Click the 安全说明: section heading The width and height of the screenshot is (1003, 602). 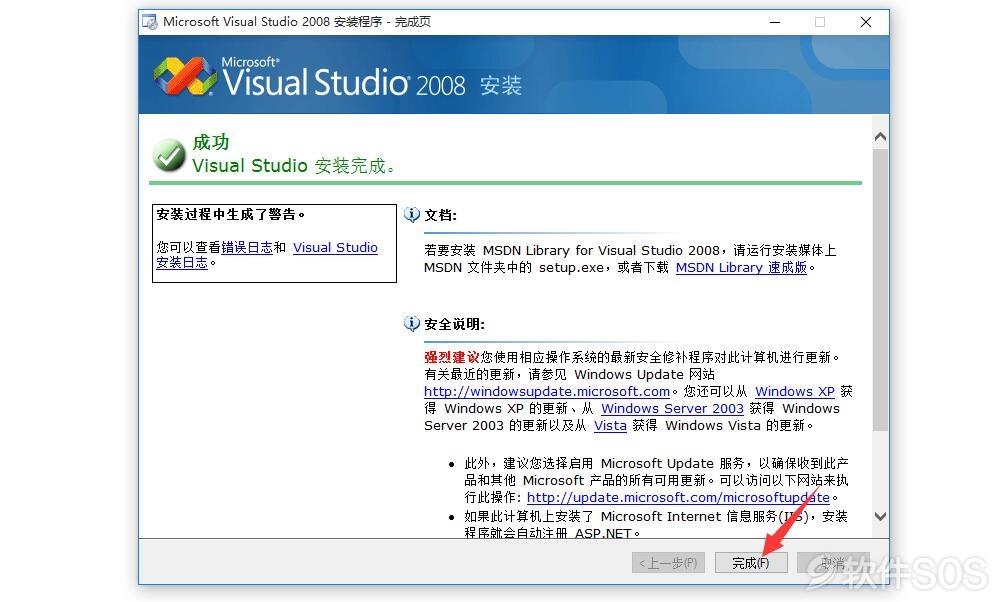[x=454, y=324]
